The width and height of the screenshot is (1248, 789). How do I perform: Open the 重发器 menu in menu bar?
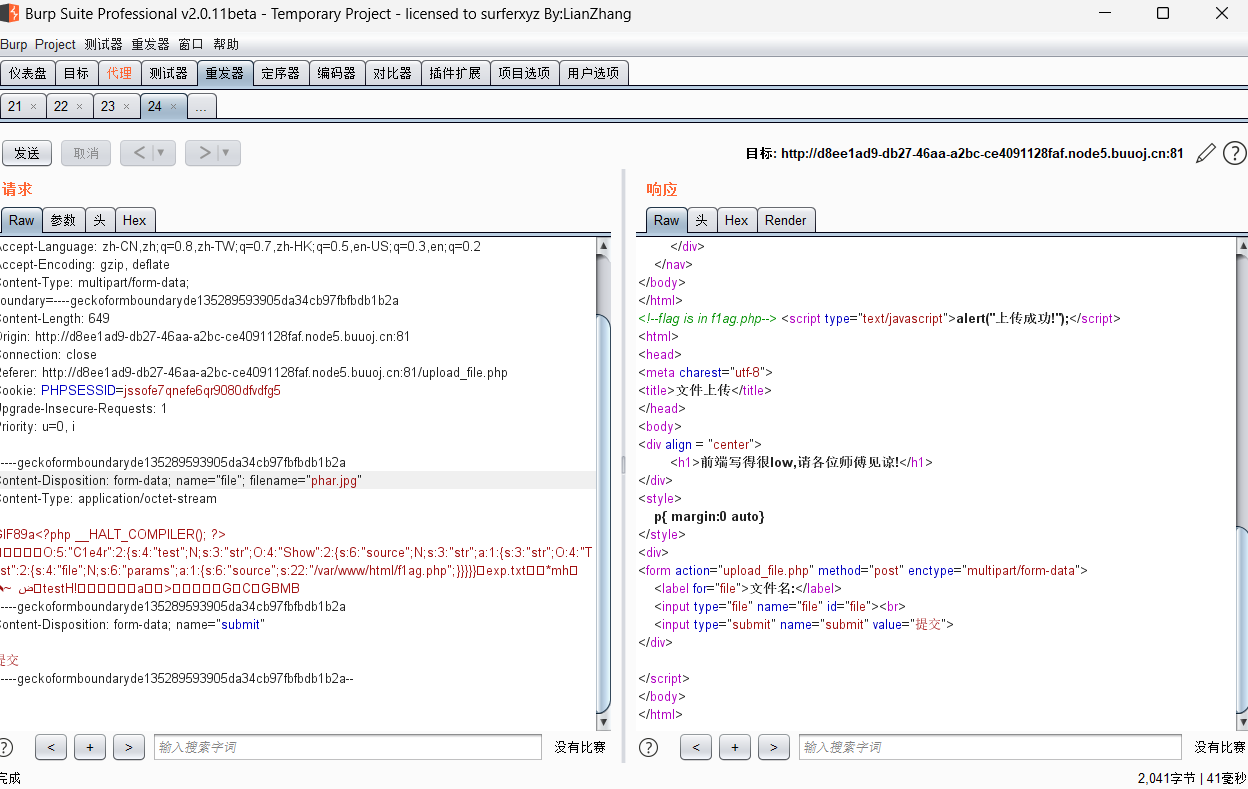point(151,44)
